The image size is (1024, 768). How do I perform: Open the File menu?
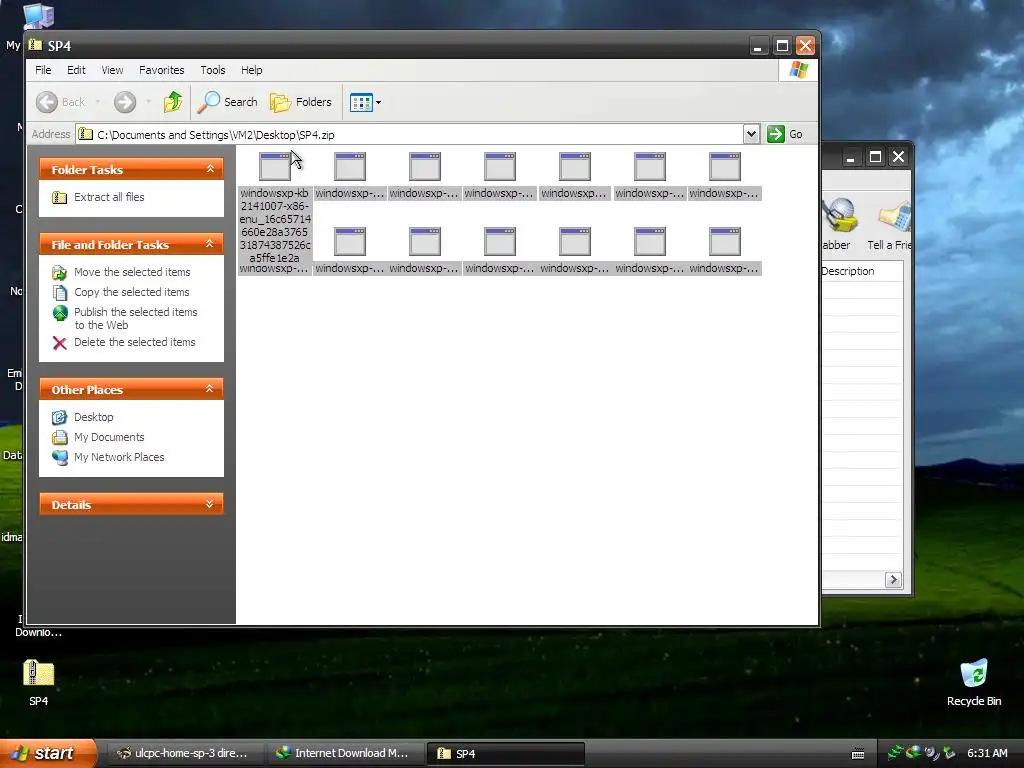coord(43,70)
